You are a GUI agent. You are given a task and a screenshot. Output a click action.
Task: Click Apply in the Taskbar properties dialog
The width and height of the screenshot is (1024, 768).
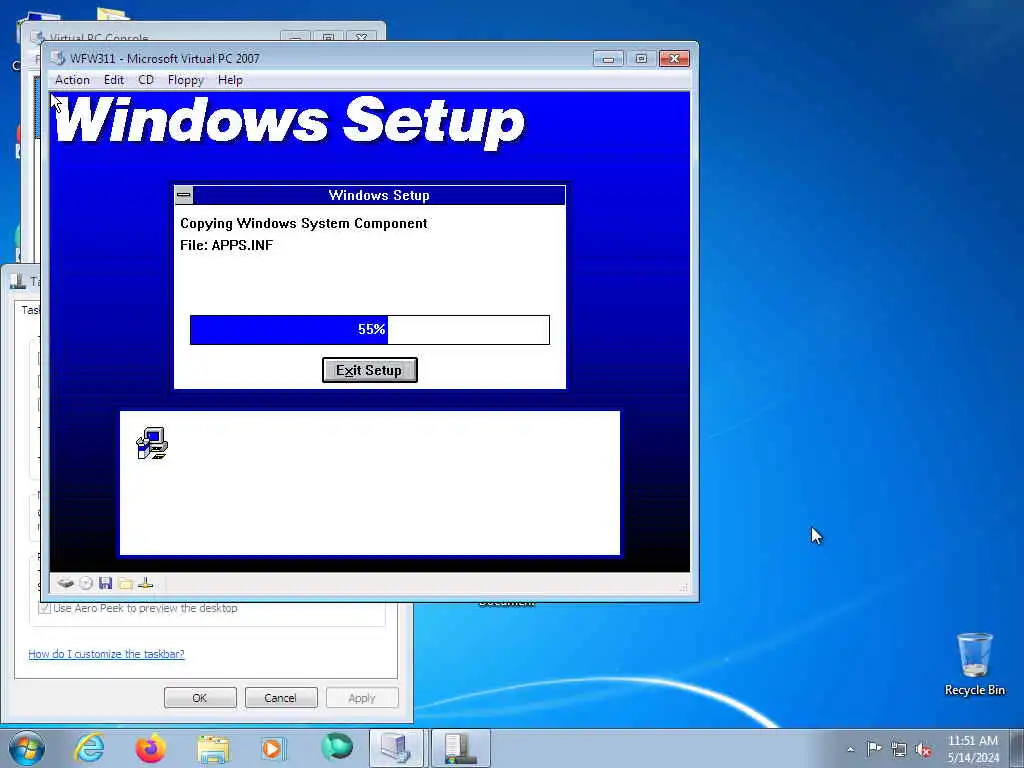362,697
